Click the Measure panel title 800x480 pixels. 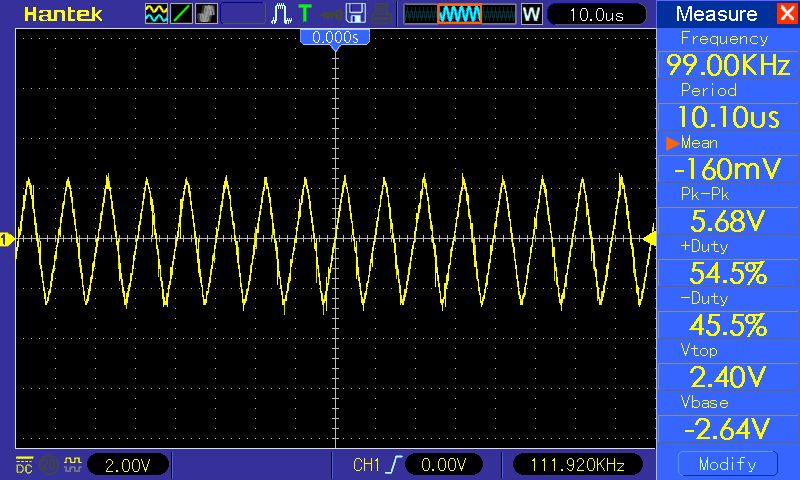(716, 14)
